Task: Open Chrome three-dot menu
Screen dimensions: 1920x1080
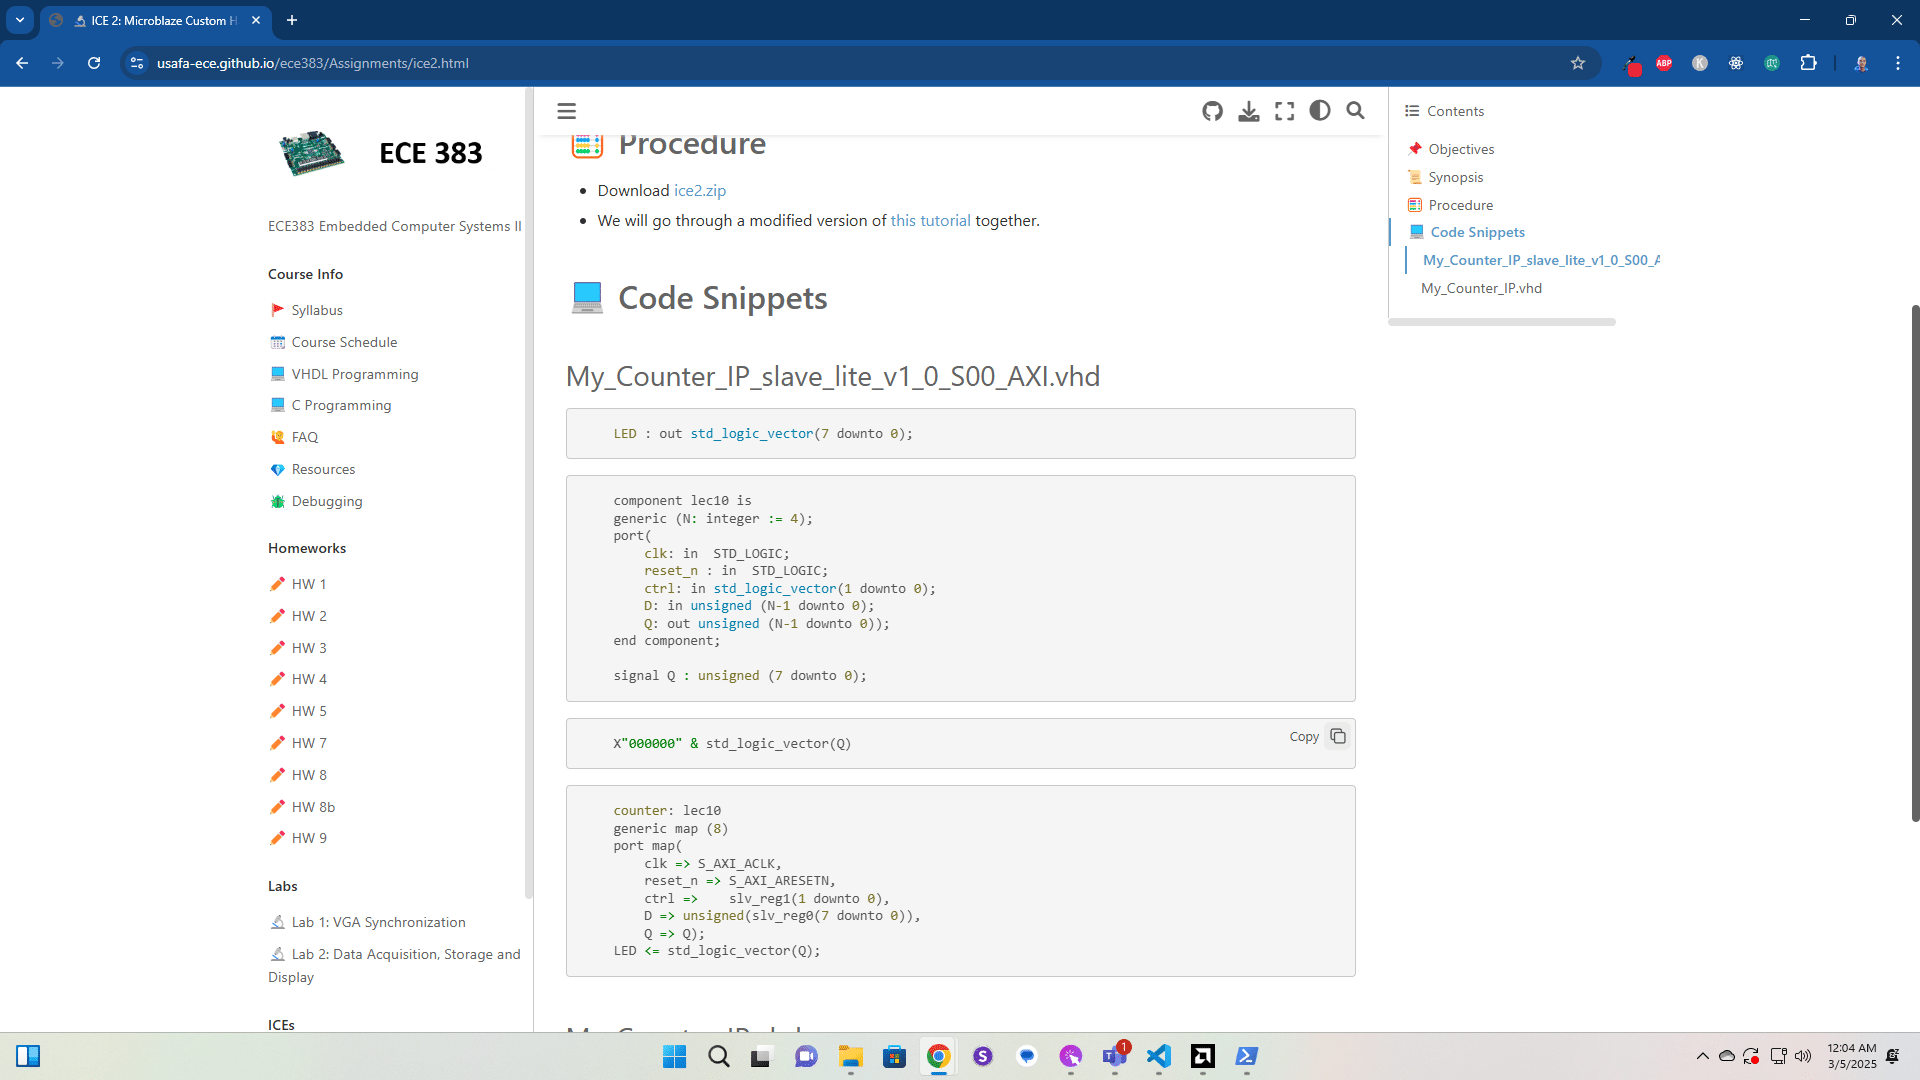Action: [1898, 63]
